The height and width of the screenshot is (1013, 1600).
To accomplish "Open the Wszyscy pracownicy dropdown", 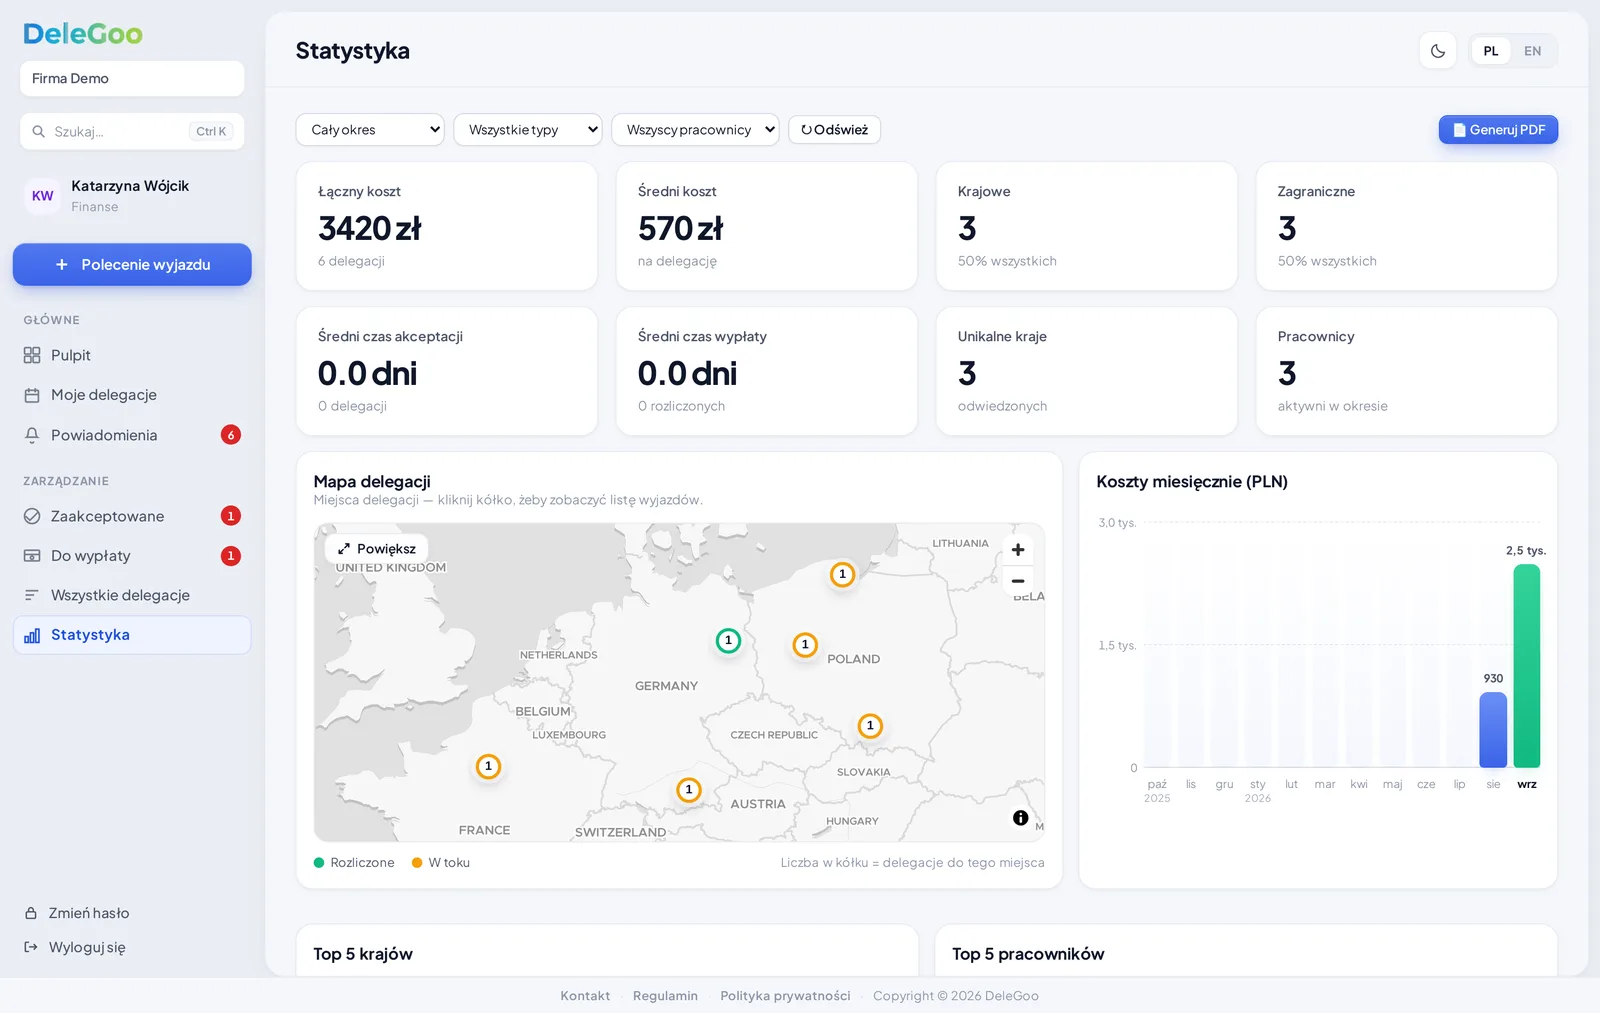I will [695, 130].
